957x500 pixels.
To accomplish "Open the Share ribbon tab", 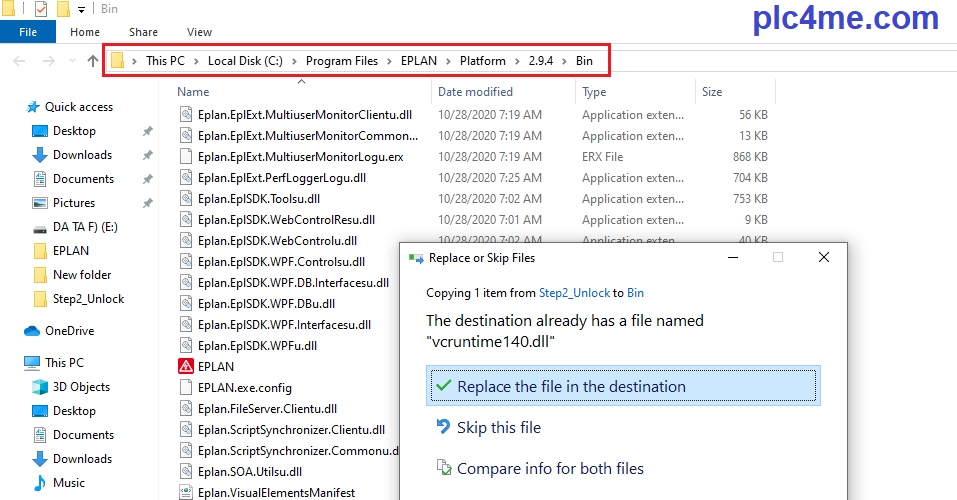I will 143,32.
